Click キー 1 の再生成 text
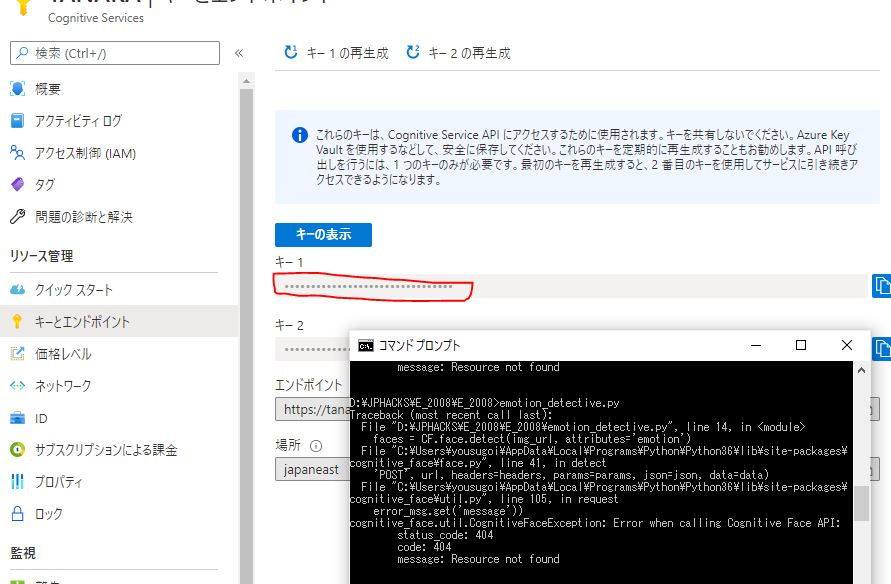The height and width of the screenshot is (584, 891). pos(347,53)
